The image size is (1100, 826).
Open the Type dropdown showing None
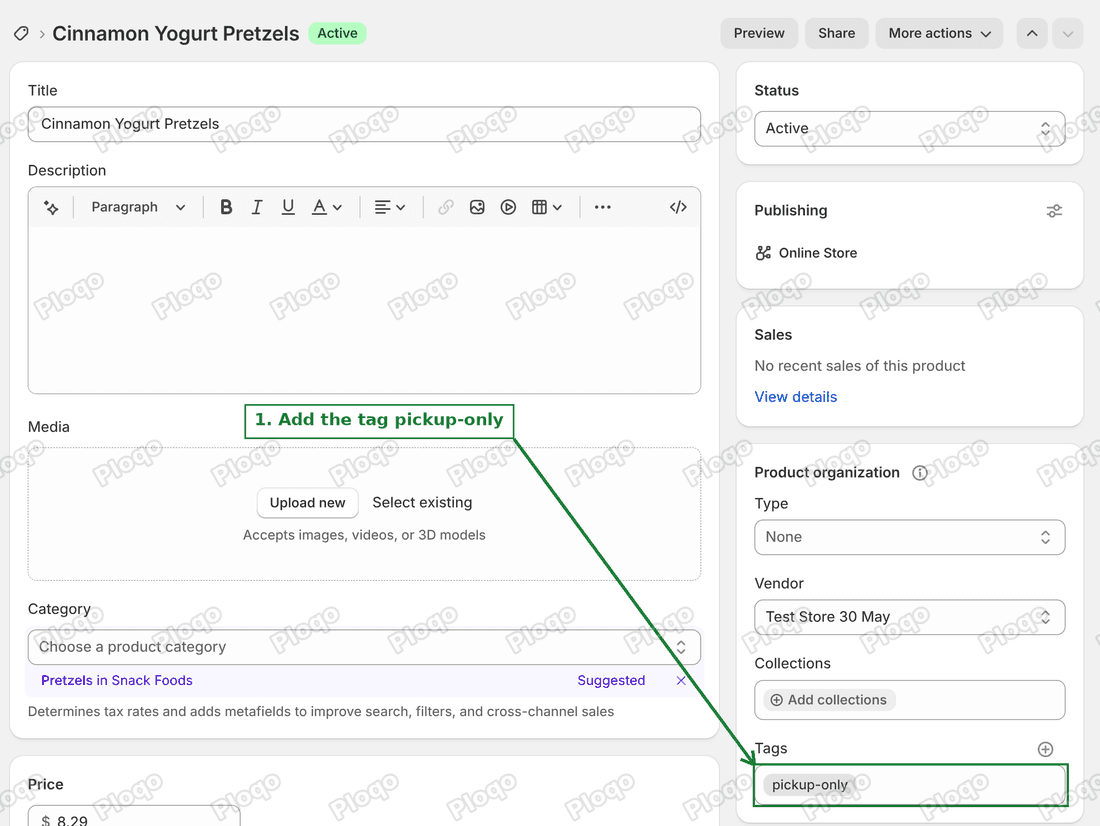coord(909,537)
